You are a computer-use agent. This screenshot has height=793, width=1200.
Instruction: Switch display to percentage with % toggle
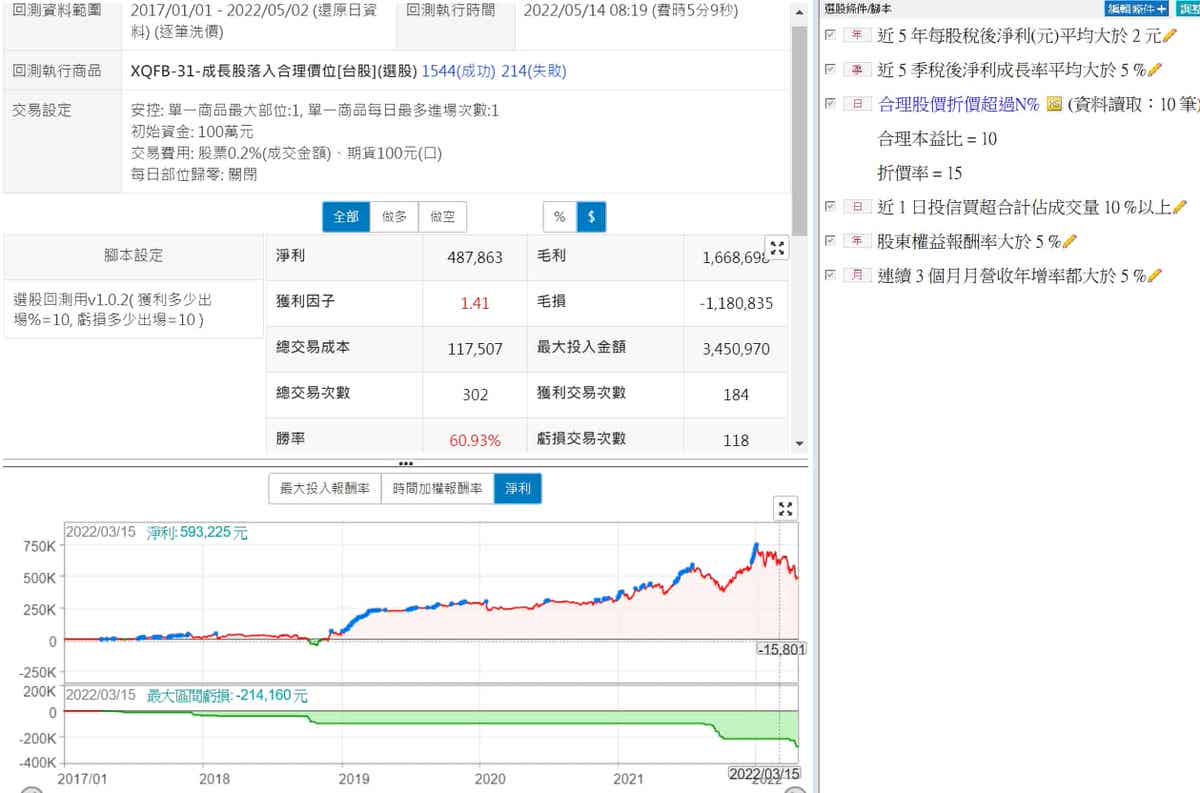[x=559, y=217]
